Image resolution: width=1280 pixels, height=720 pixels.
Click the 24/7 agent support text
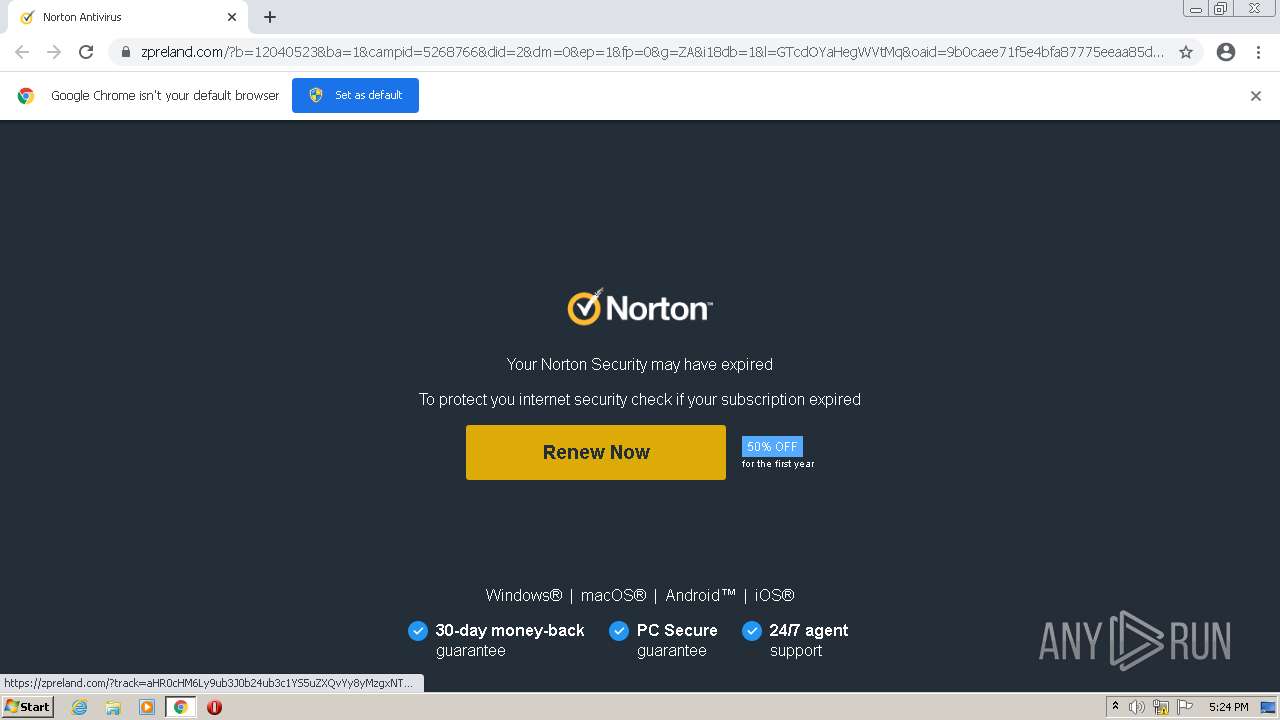click(808, 640)
